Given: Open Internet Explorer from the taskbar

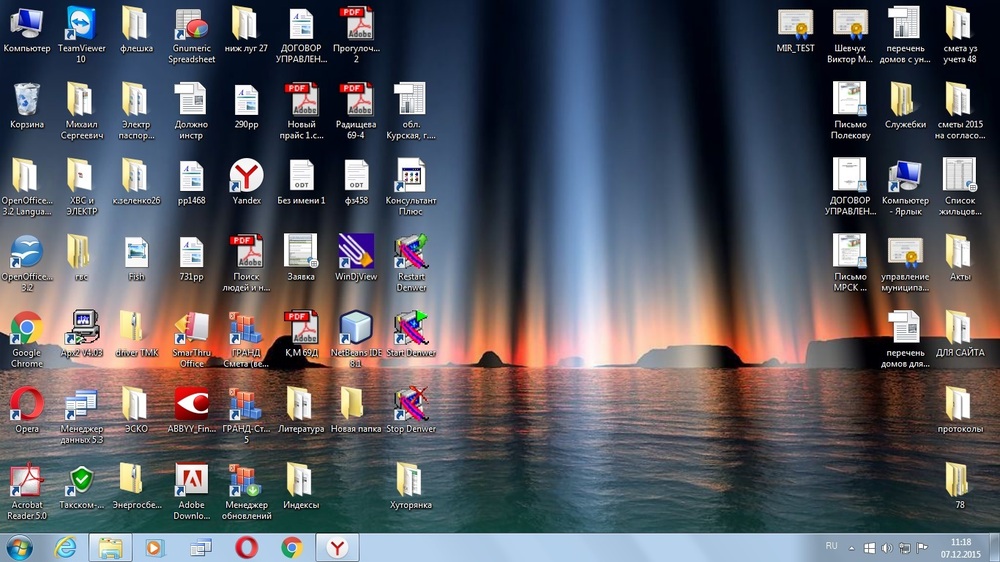Looking at the screenshot, I should pyautogui.click(x=66, y=547).
